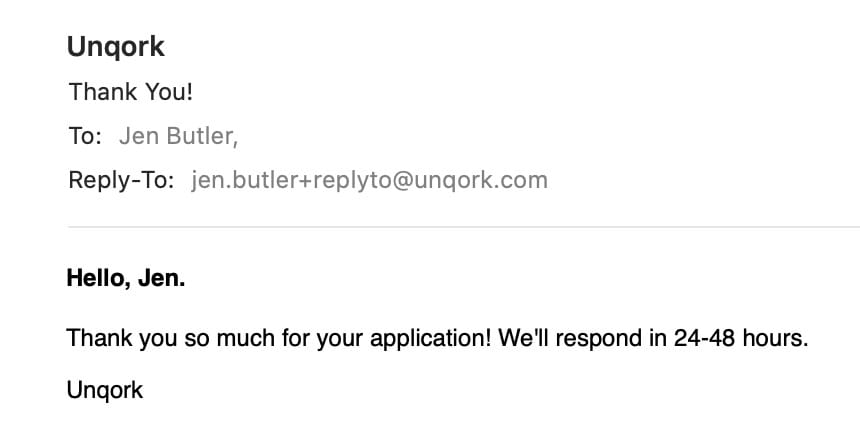Click the word hours. ending the message
Screen dimensions: 860x444
(x=776, y=338)
